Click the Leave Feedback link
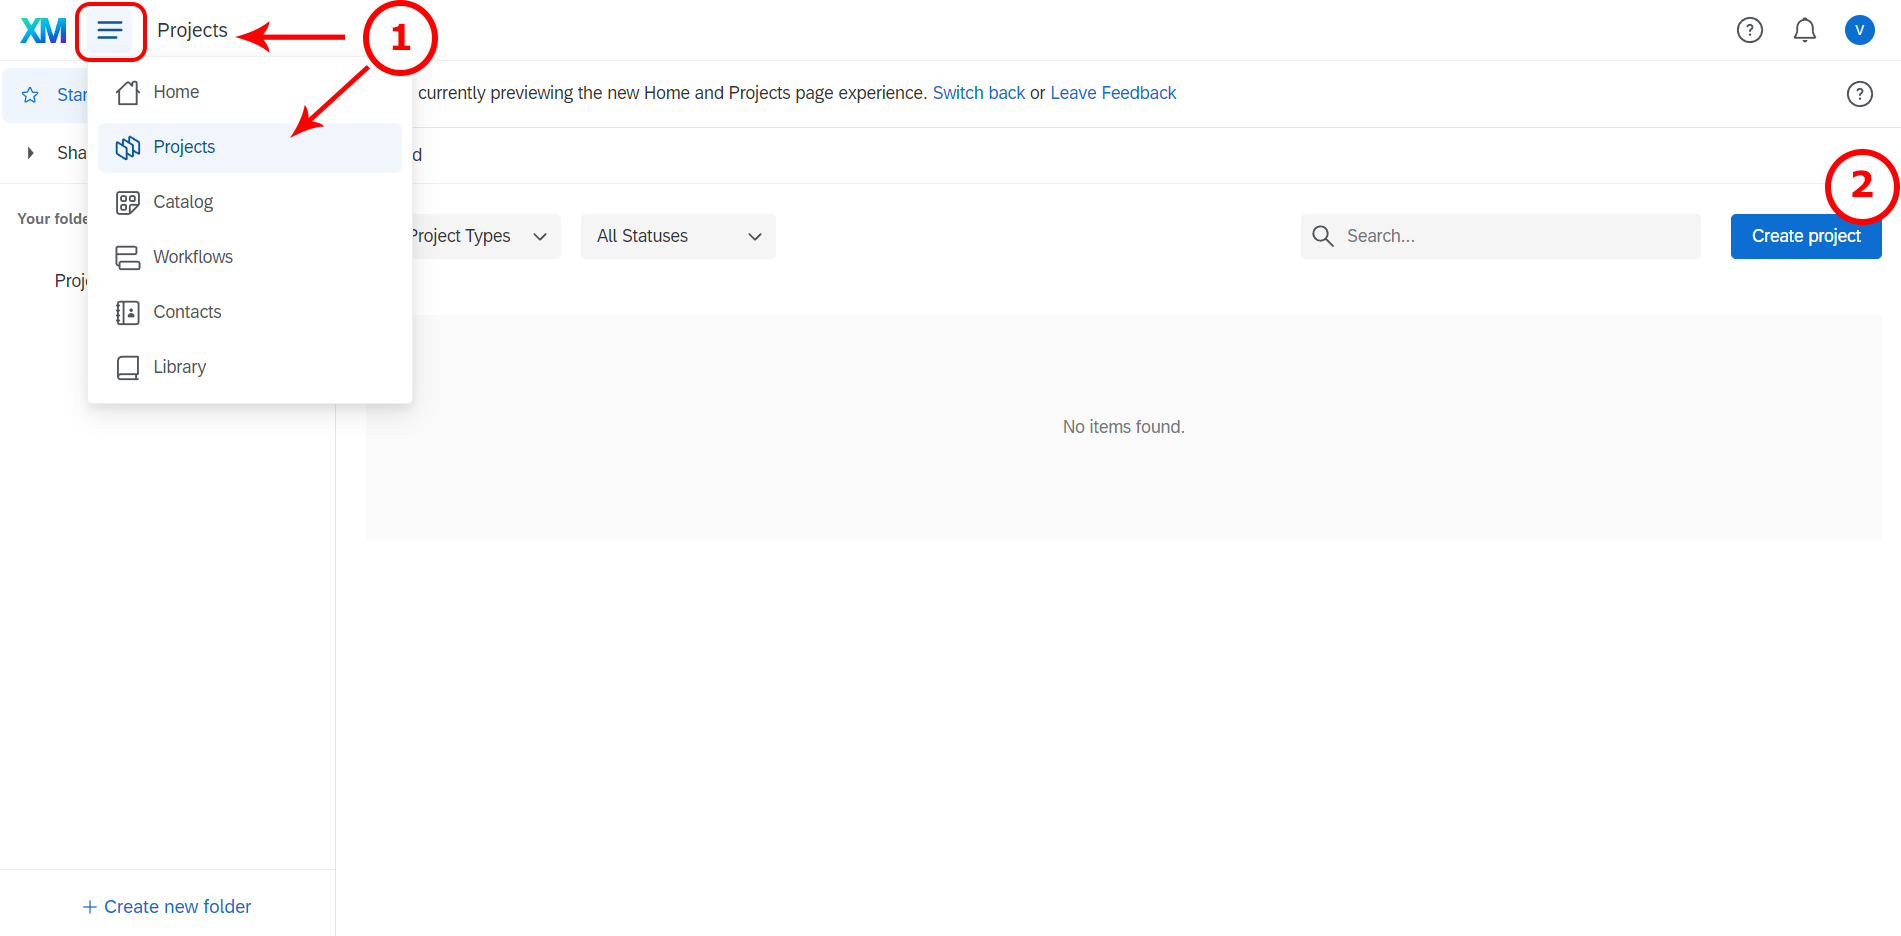Screen dimensions: 1901x936 coord(1113,93)
